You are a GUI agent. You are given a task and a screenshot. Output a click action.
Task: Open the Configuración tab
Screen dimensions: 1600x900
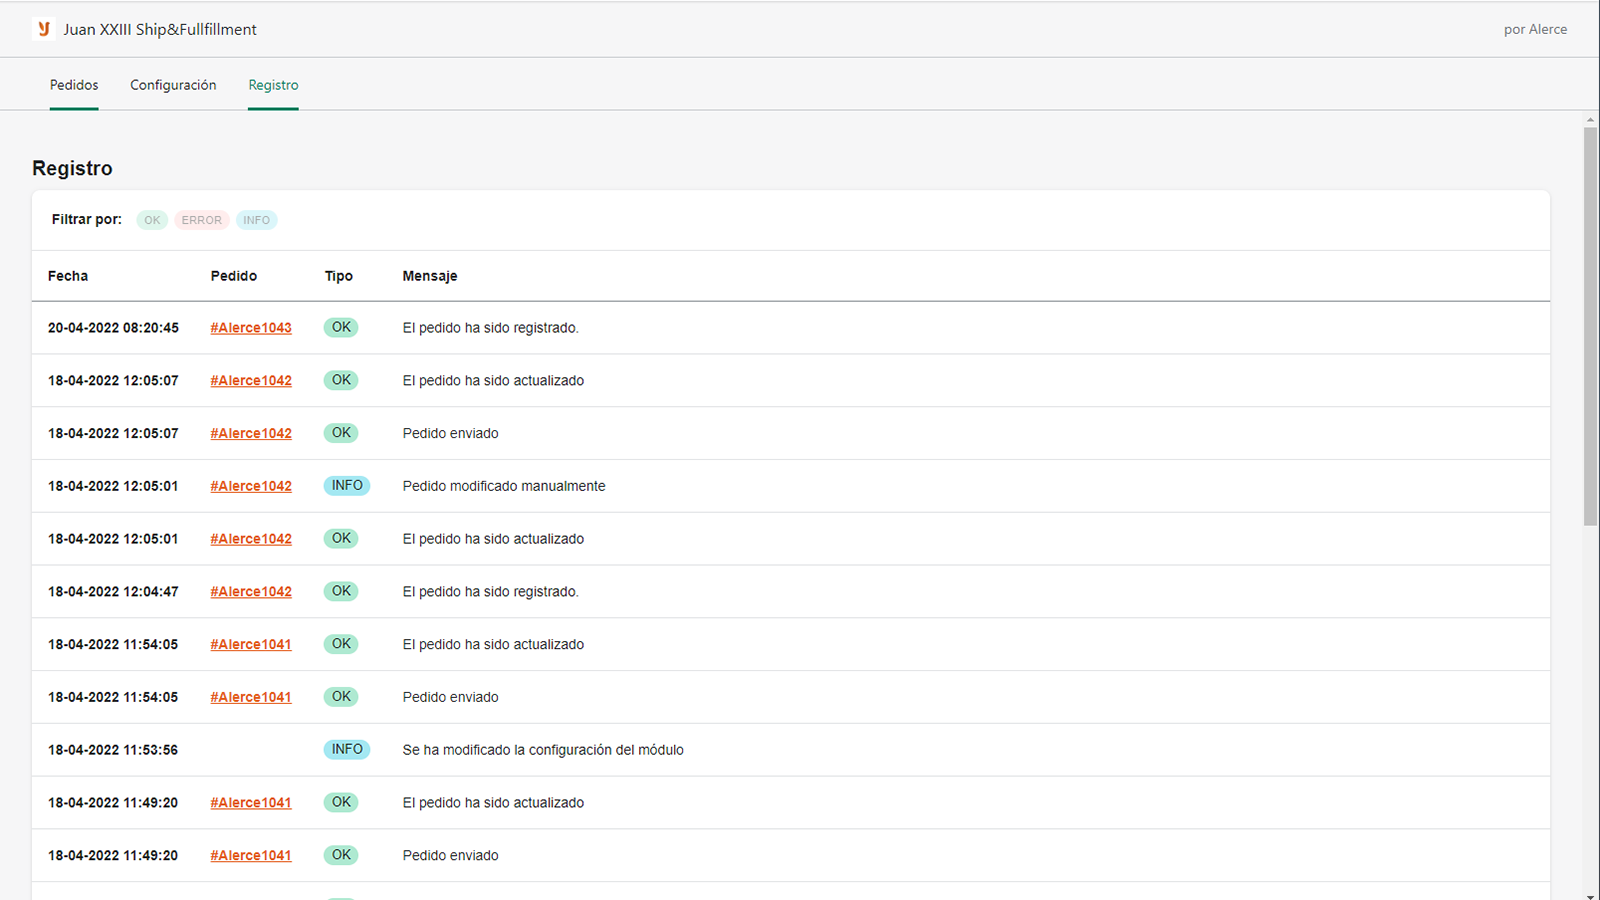click(x=173, y=85)
